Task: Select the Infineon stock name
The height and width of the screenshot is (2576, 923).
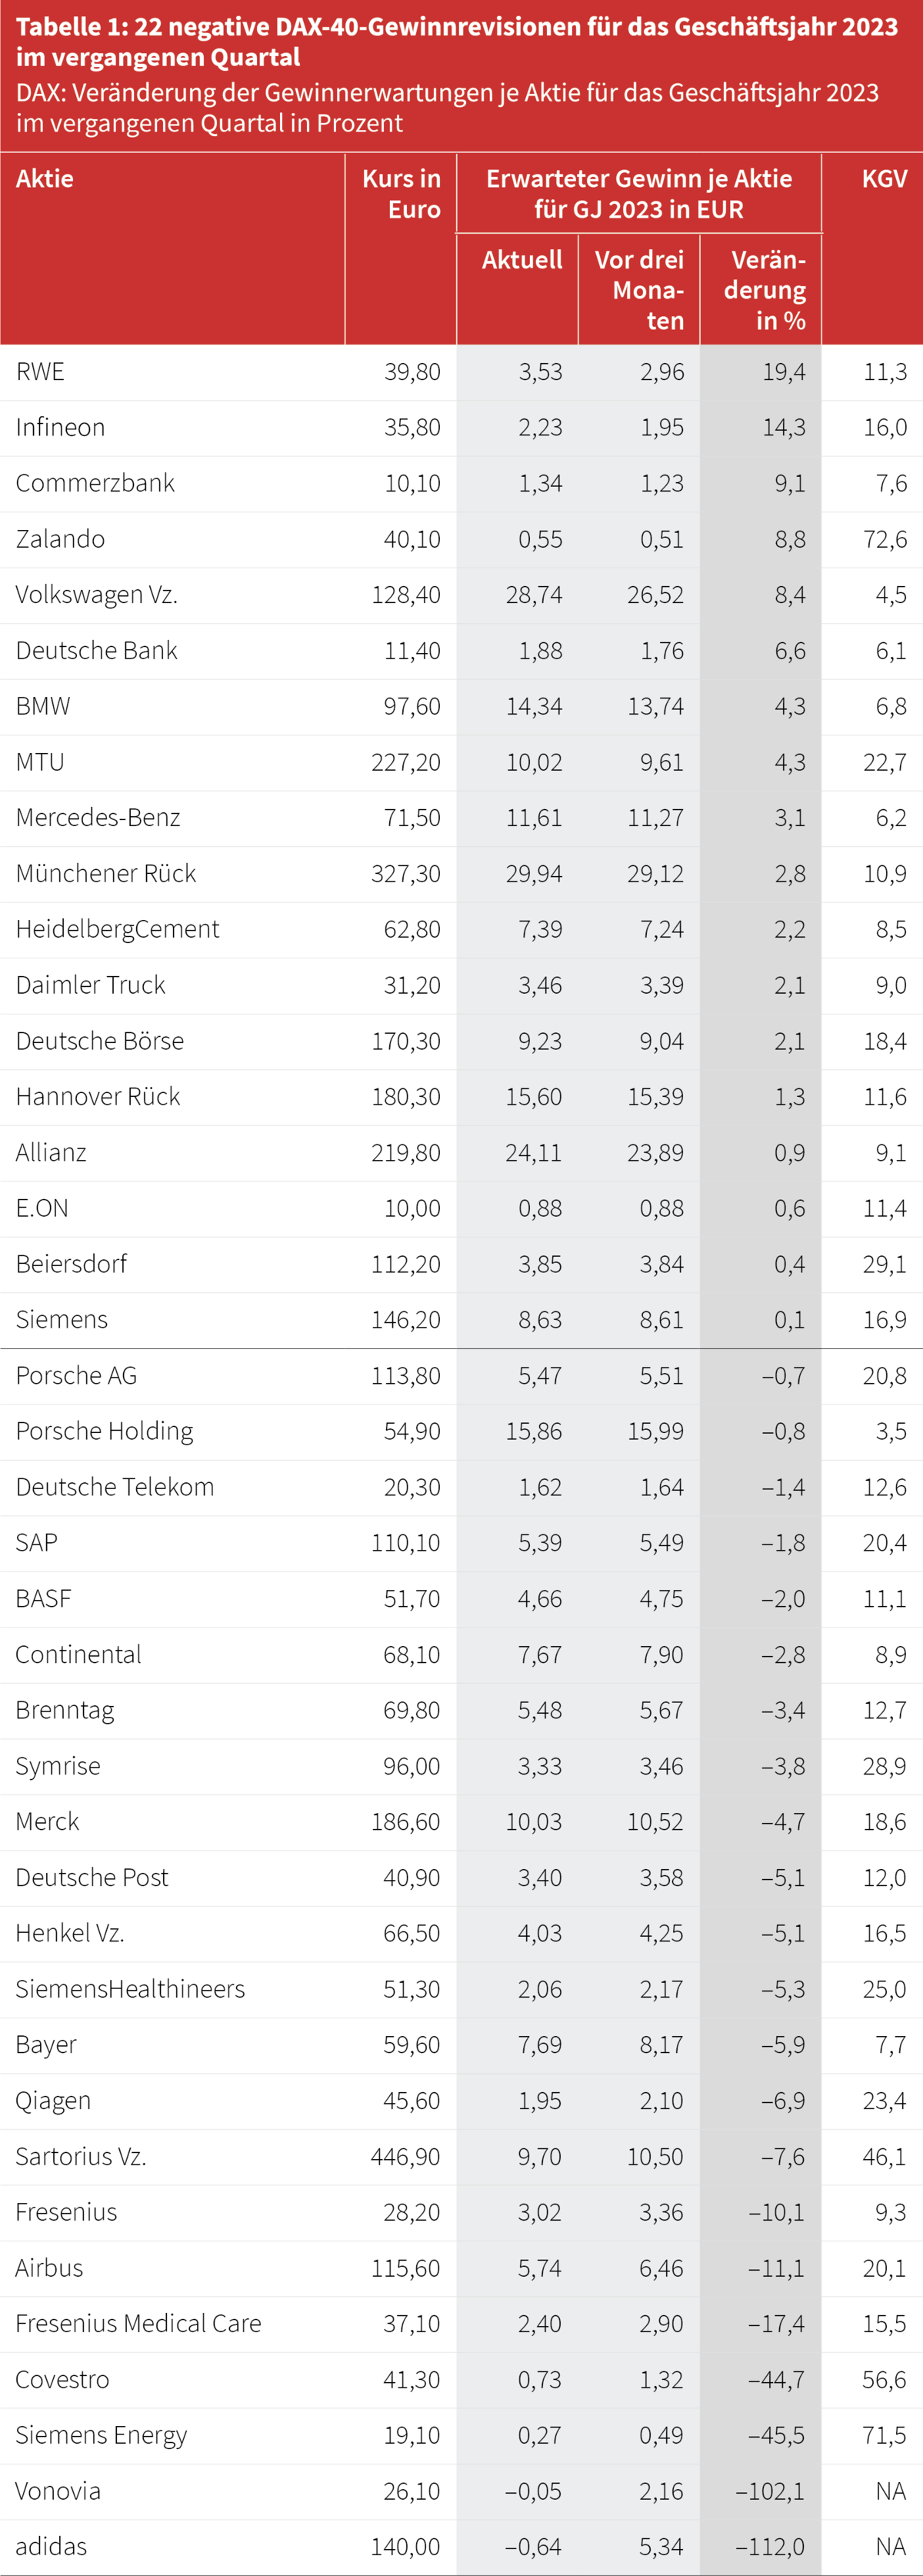Action: pyautogui.click(x=60, y=428)
